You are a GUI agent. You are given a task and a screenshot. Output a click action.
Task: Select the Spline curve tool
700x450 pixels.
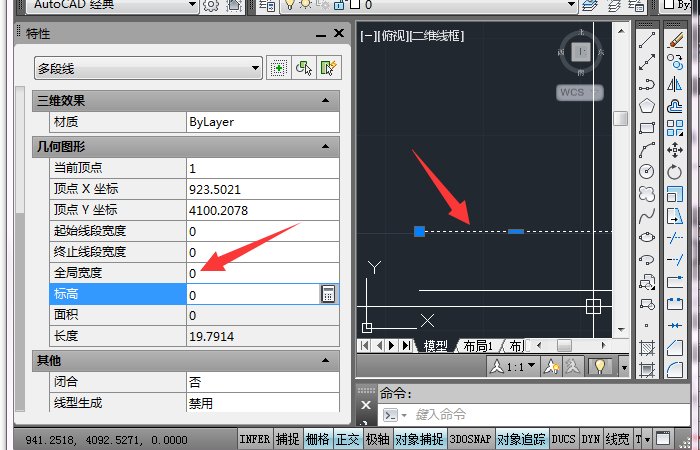click(647, 215)
